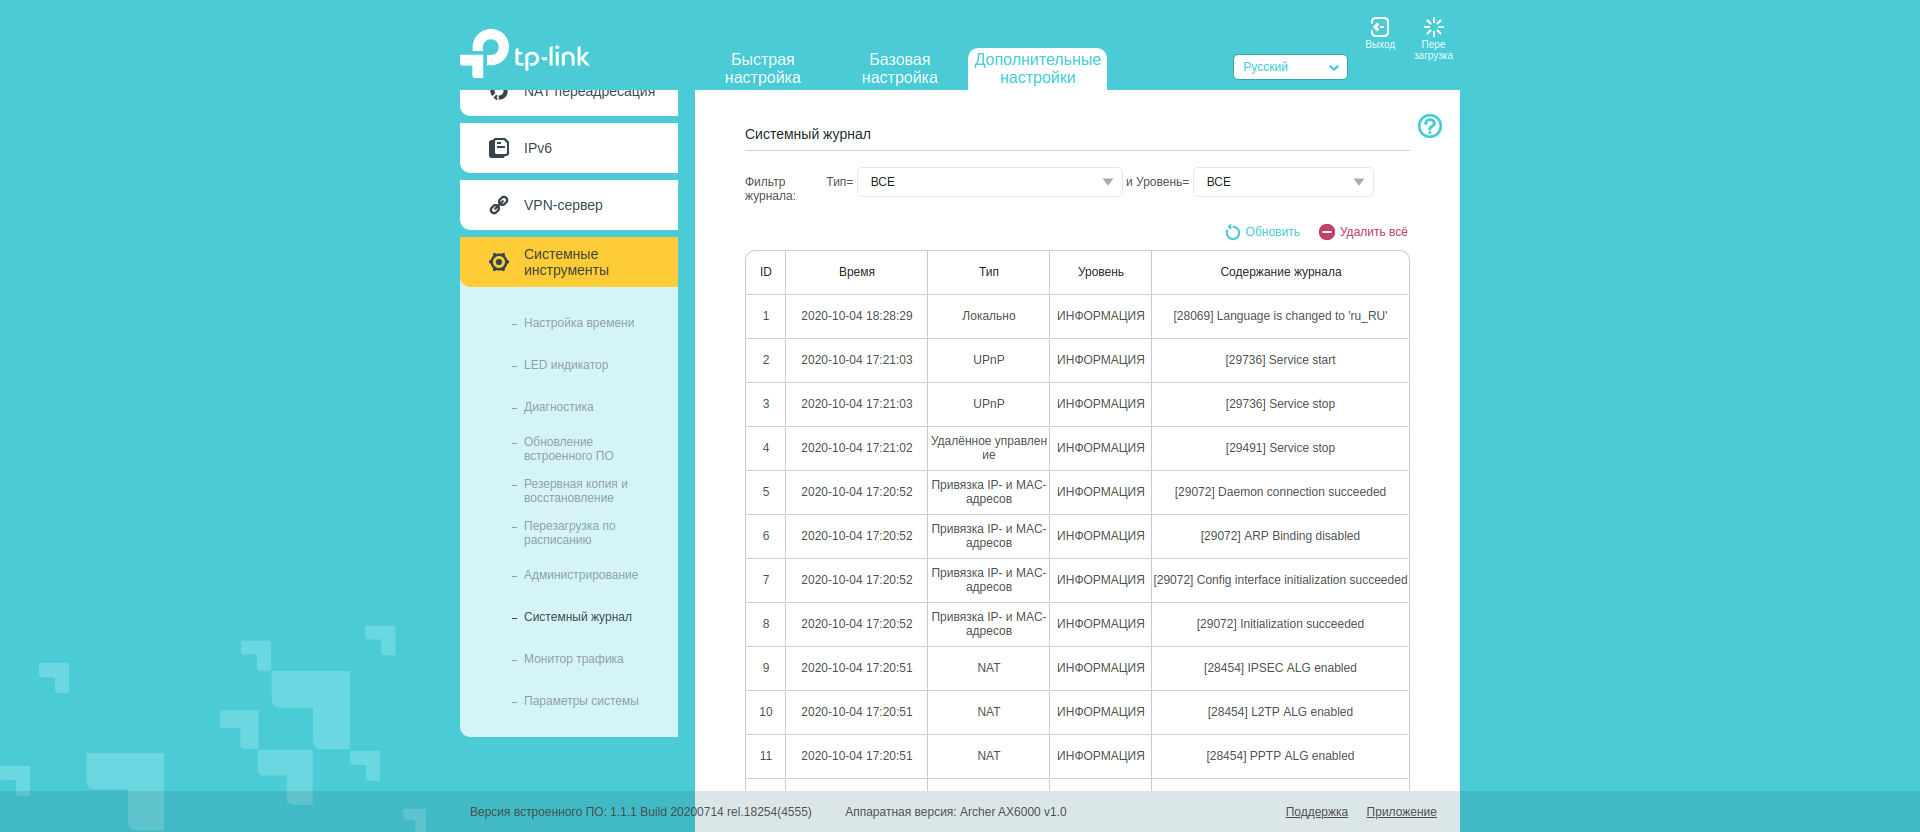Image resolution: width=1920 pixels, height=832 pixels.
Task: Open the Русский language dropdown
Action: (1289, 67)
